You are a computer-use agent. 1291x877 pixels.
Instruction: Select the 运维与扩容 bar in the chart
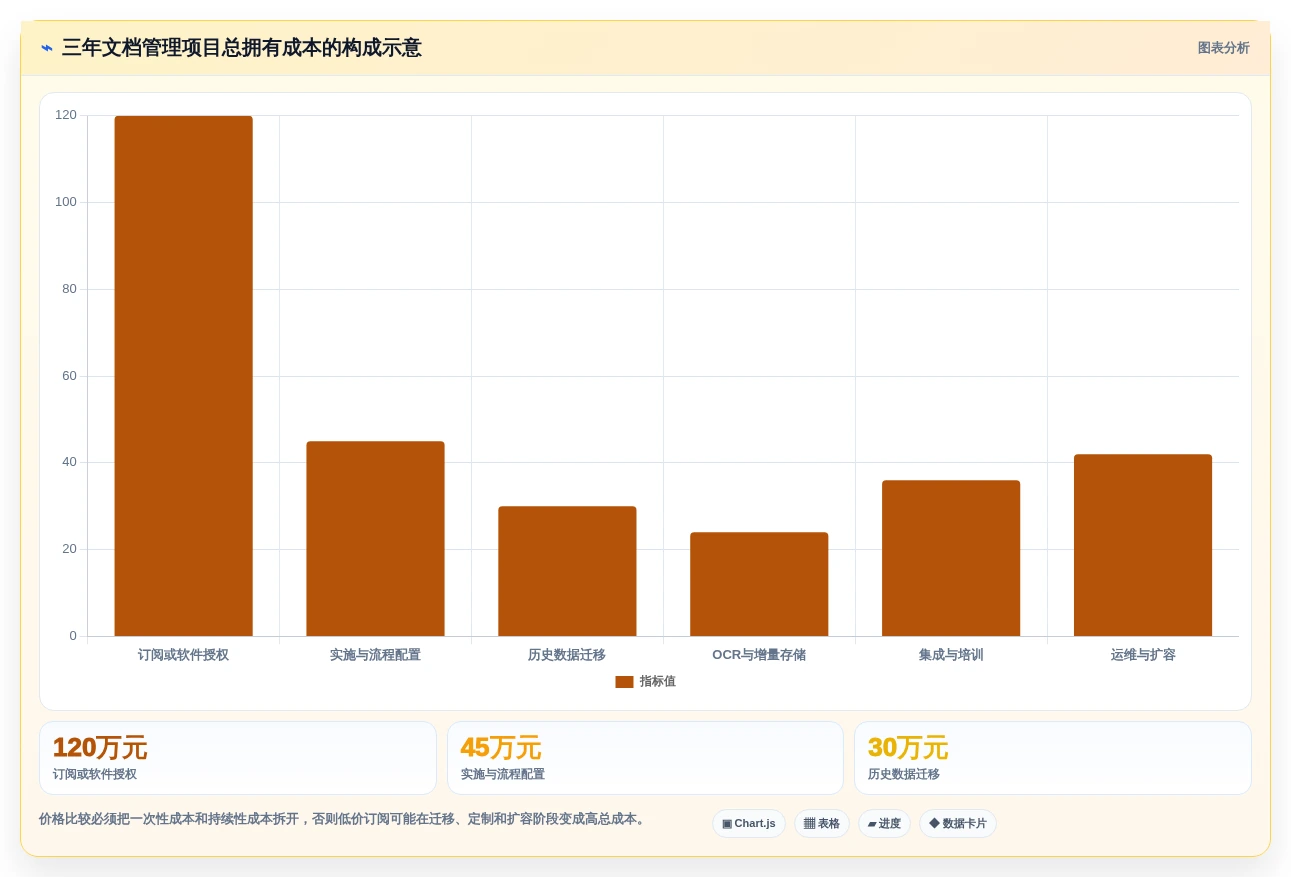click(1143, 545)
